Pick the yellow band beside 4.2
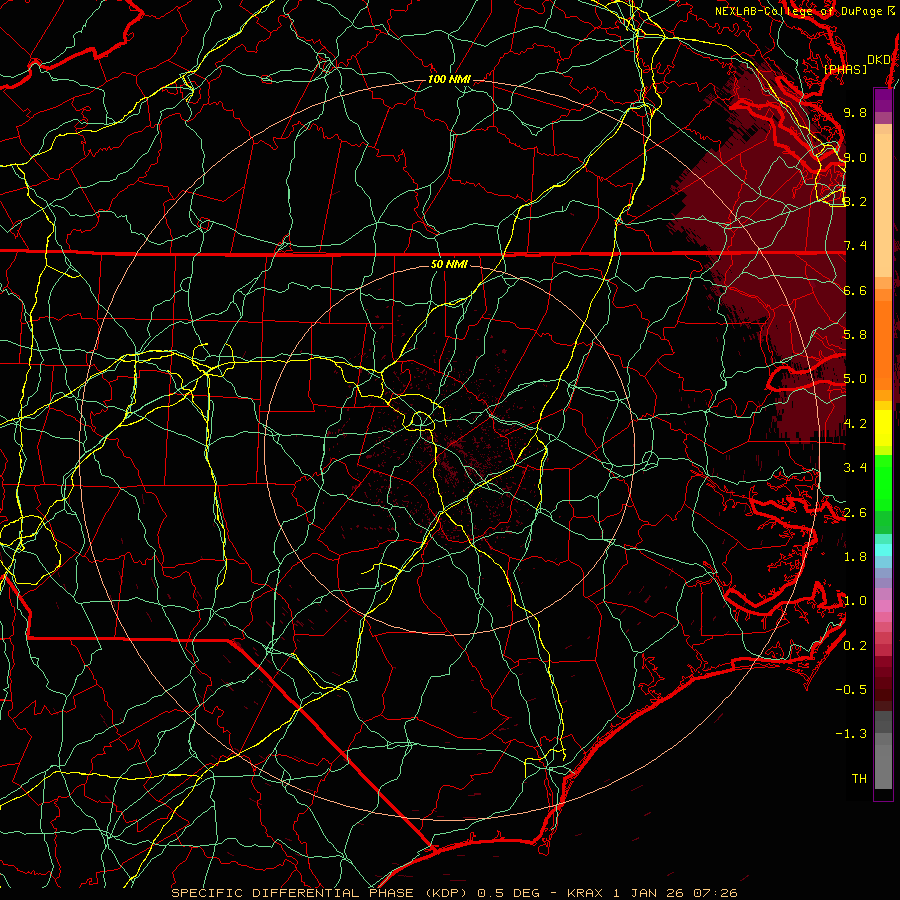This screenshot has width=900, height=900. click(x=883, y=428)
